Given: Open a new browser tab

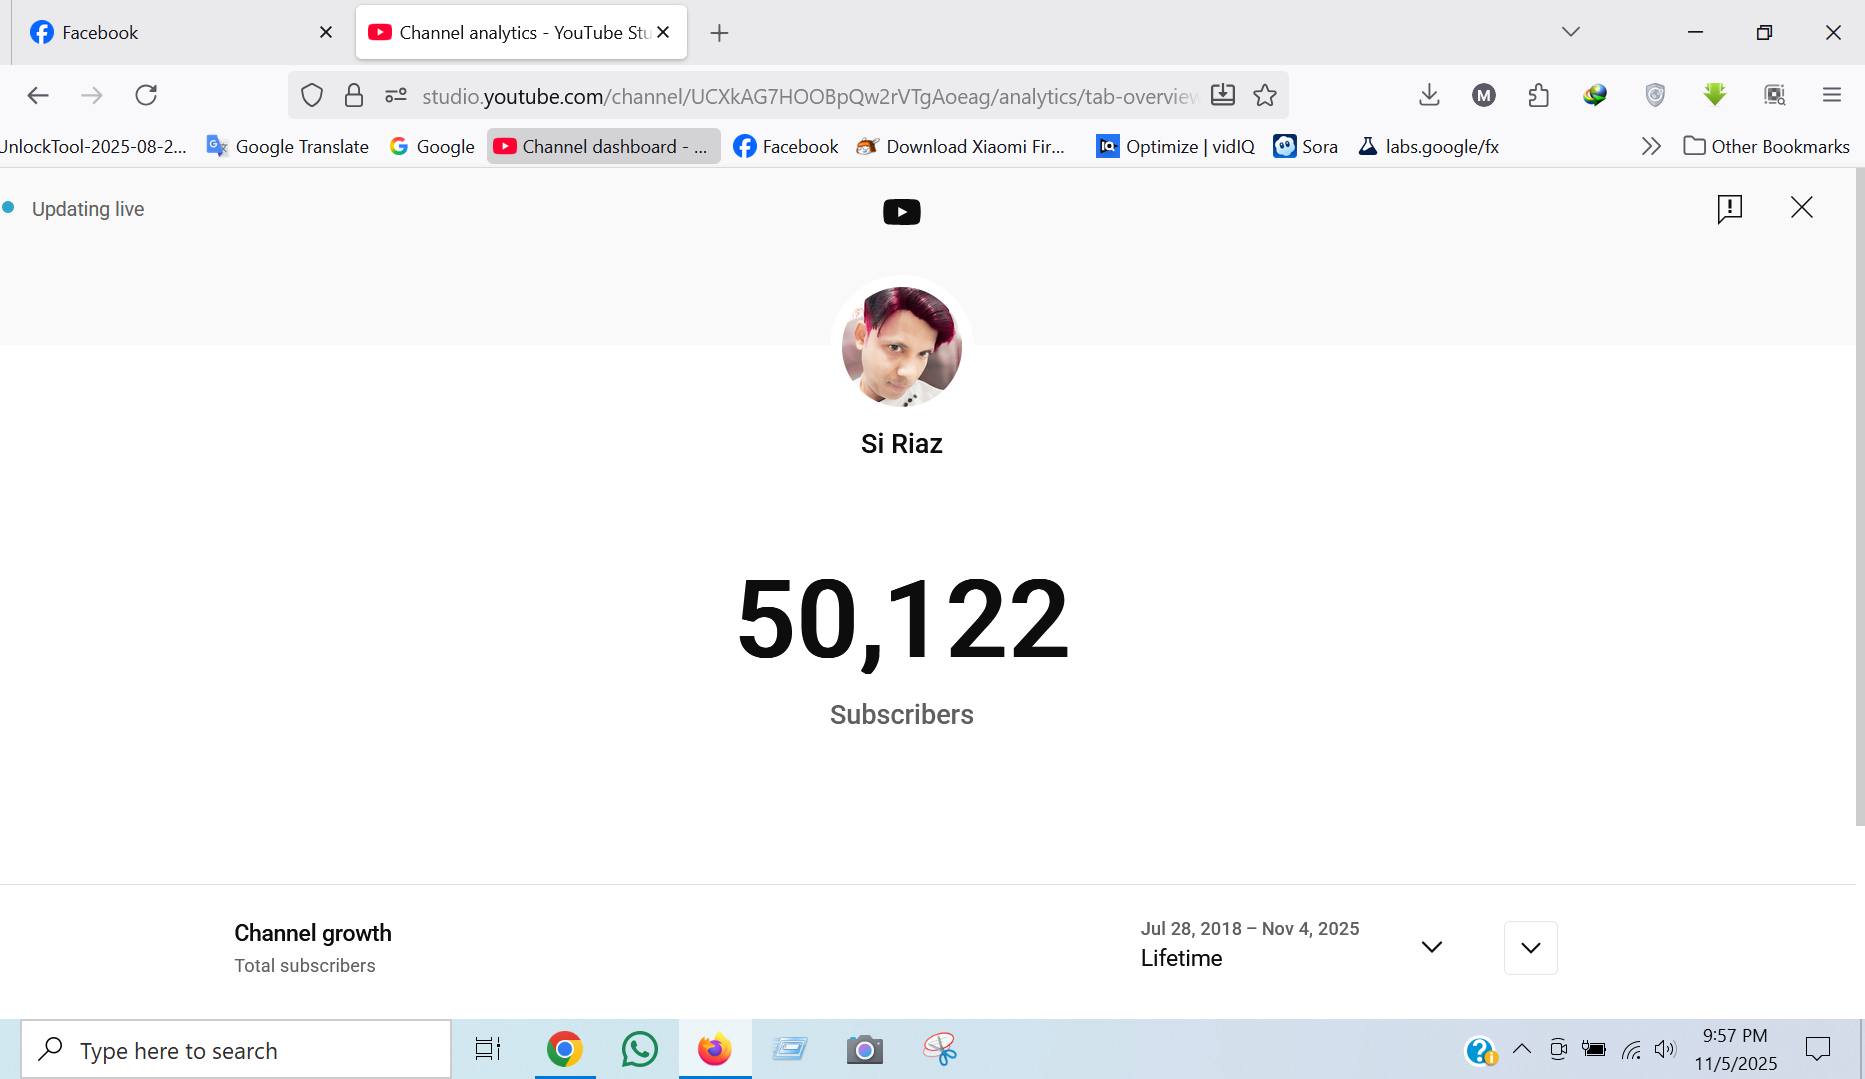Looking at the screenshot, I should pos(719,33).
